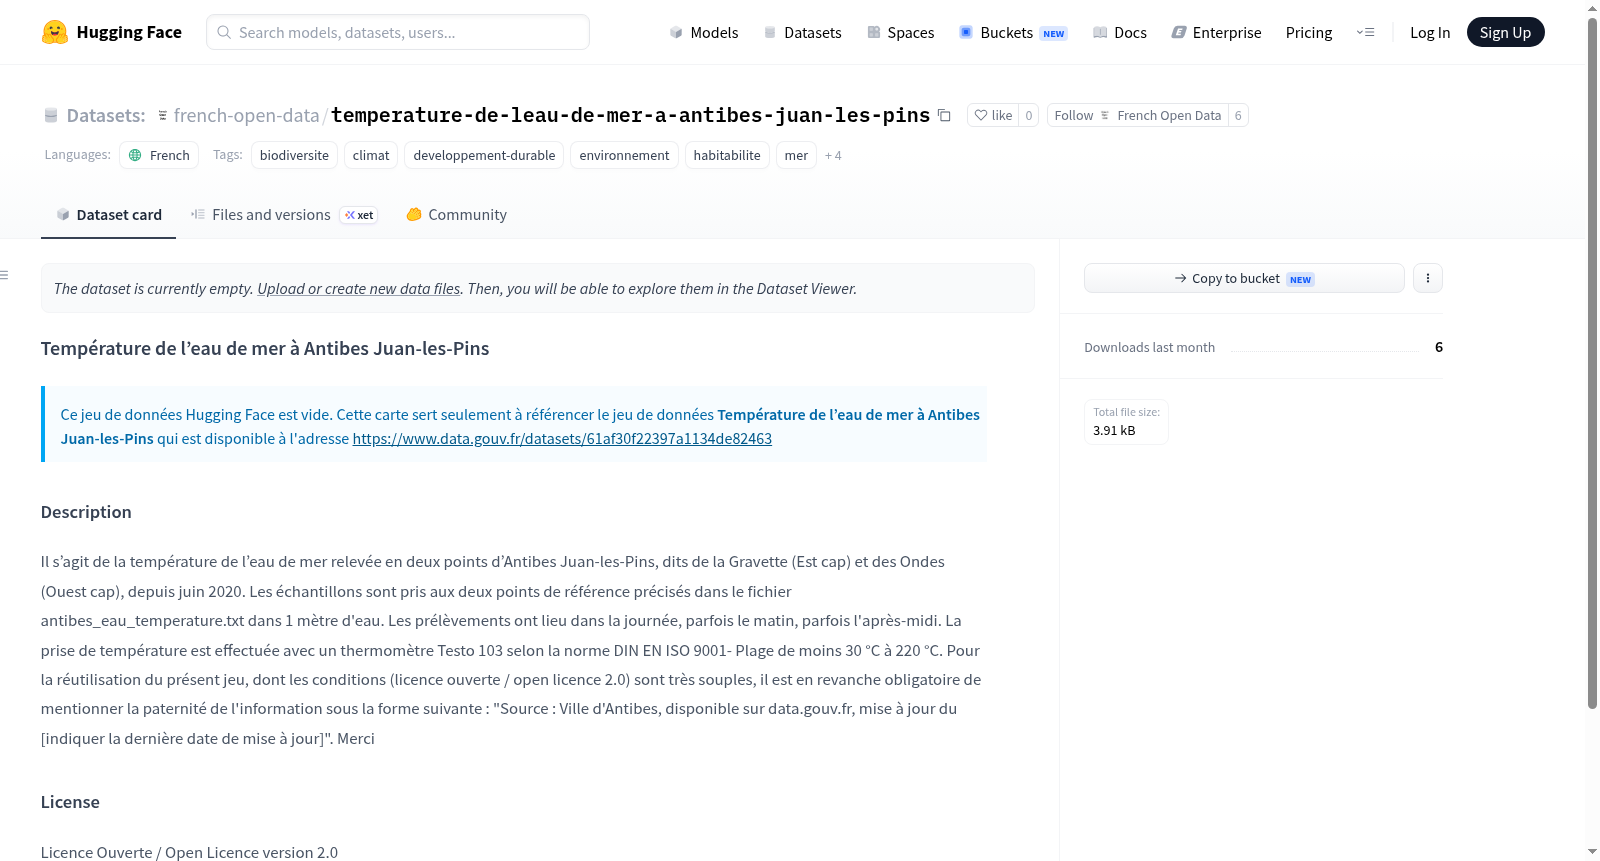Viewport: 1600px width, 861px height.
Task: Click the xet badge next to Files and versions
Action: pos(359,215)
